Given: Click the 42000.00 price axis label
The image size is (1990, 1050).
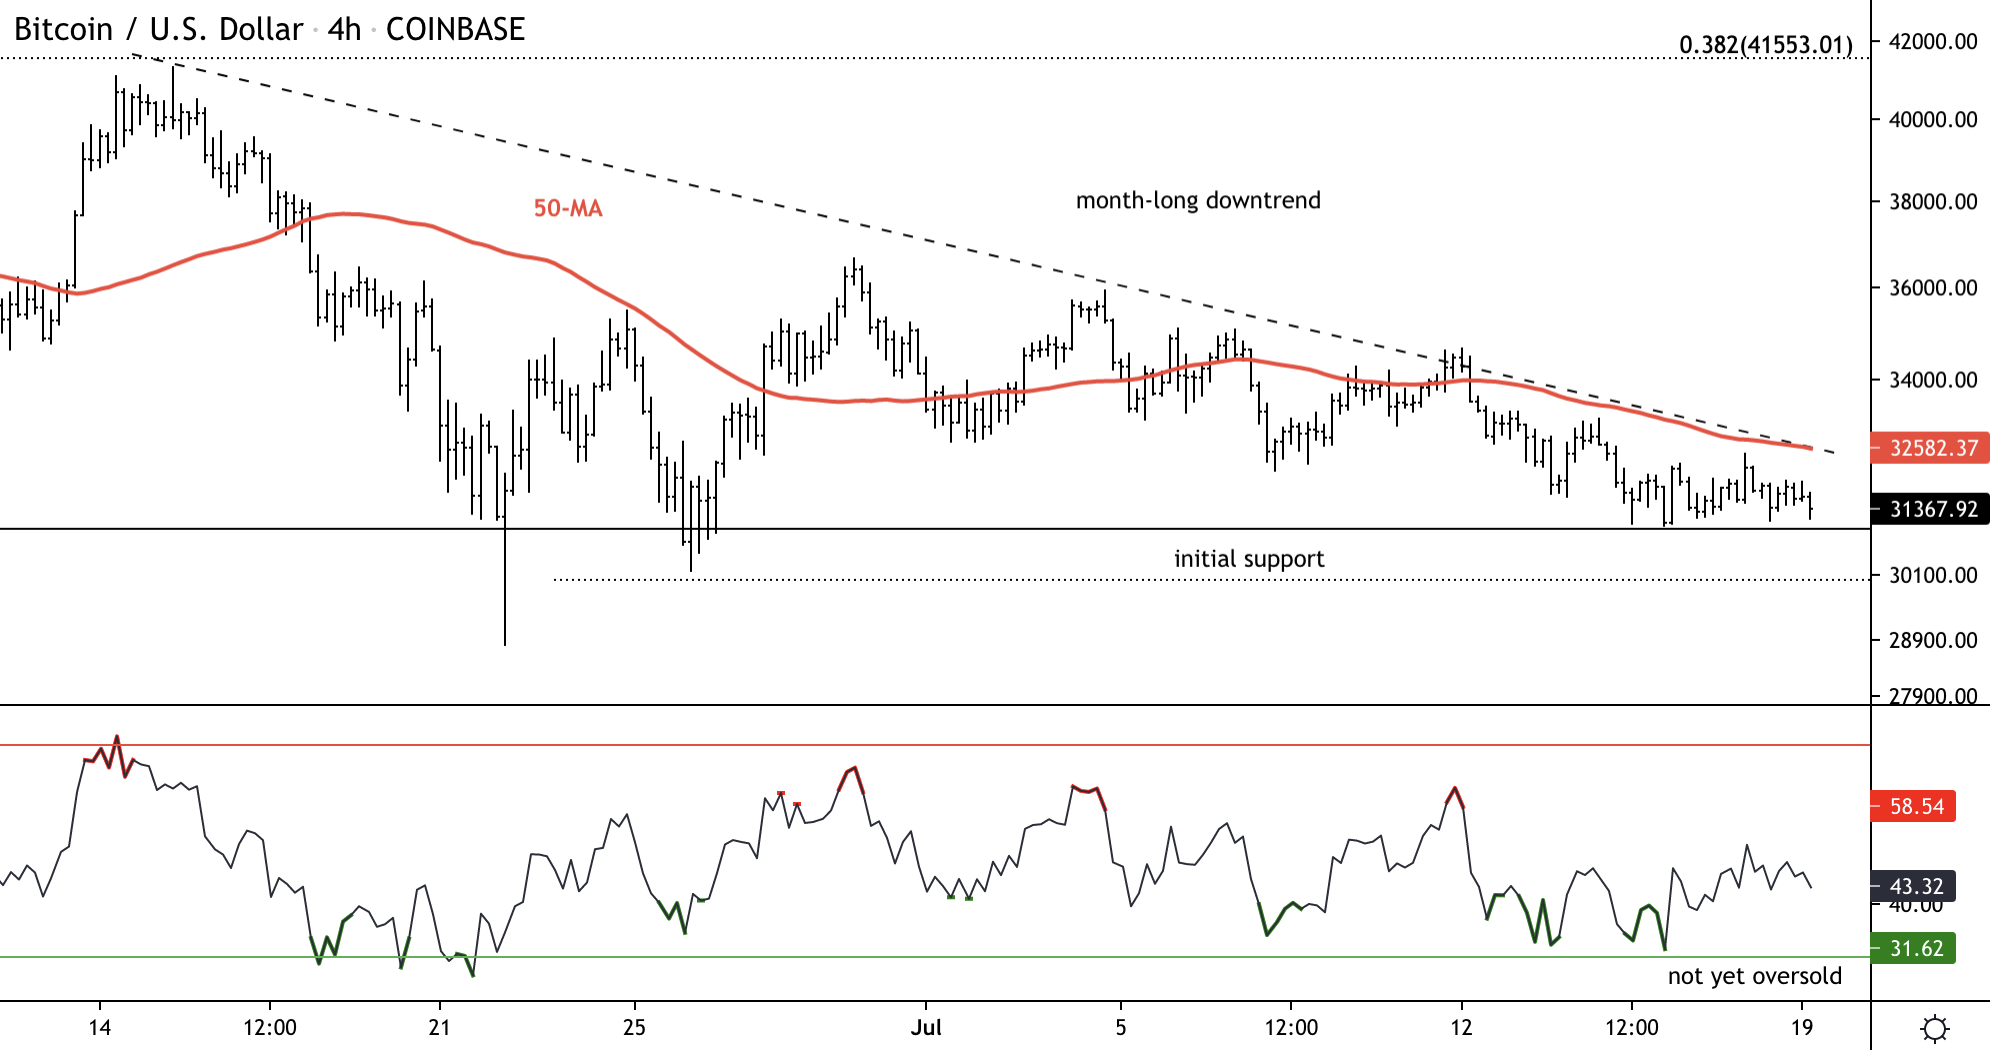Looking at the screenshot, I should 1932,42.
